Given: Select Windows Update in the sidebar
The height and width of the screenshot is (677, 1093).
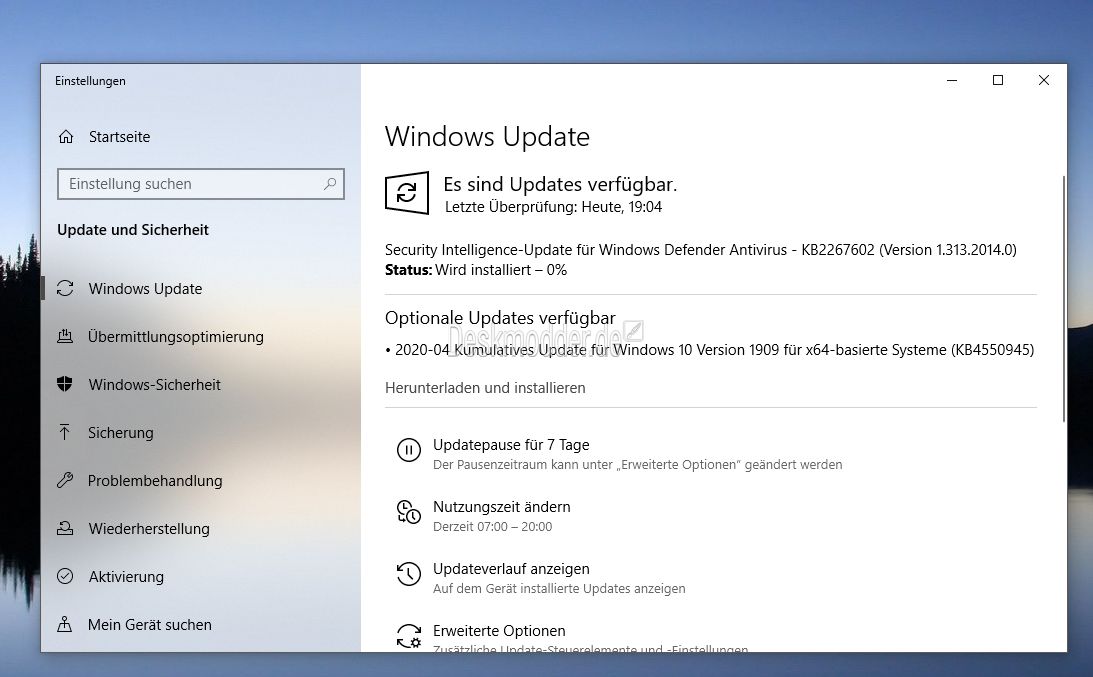Looking at the screenshot, I should pyautogui.click(x=145, y=289).
